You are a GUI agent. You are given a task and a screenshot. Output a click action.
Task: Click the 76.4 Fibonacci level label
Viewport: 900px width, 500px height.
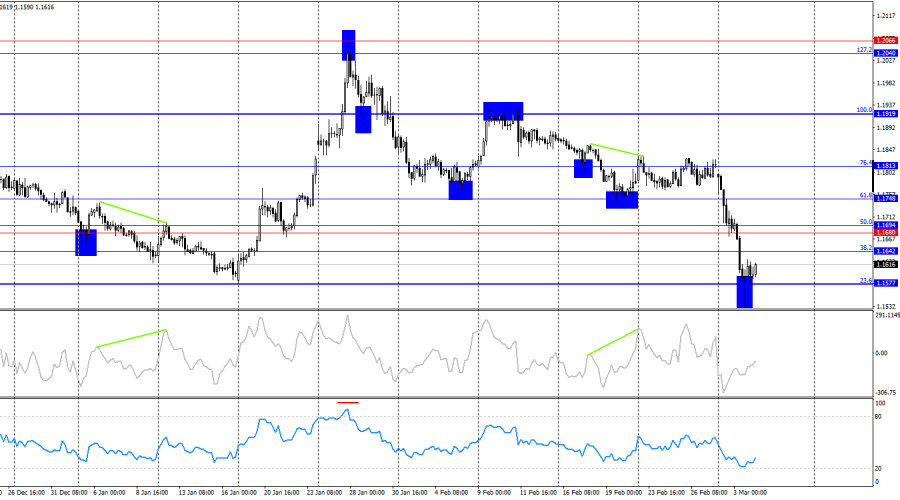click(866, 163)
